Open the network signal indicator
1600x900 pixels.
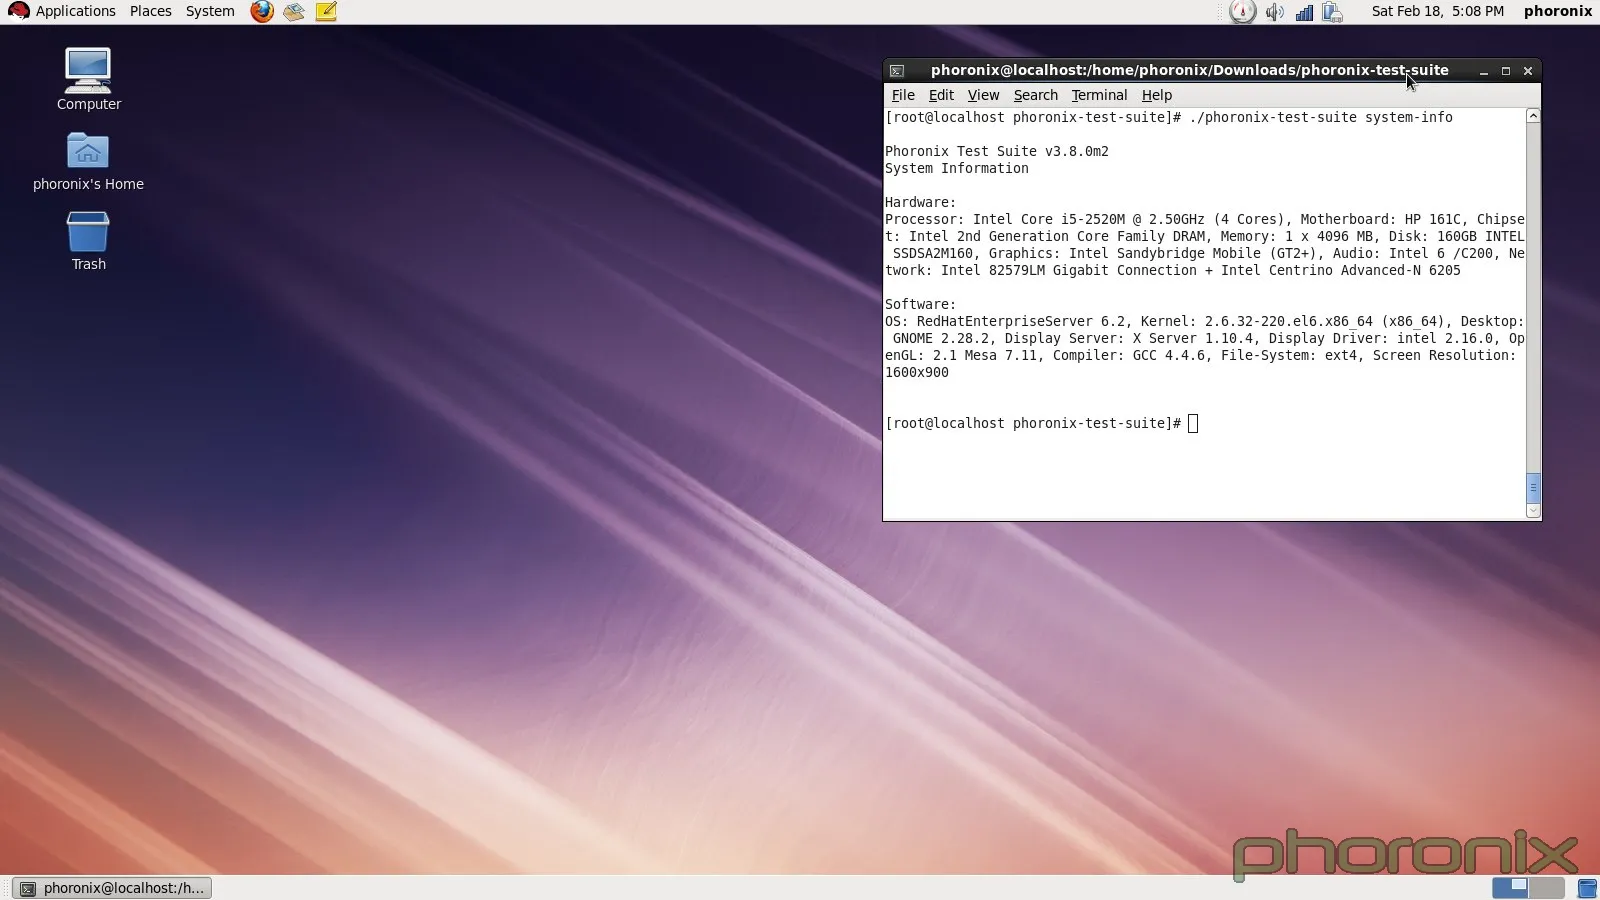click(1304, 12)
